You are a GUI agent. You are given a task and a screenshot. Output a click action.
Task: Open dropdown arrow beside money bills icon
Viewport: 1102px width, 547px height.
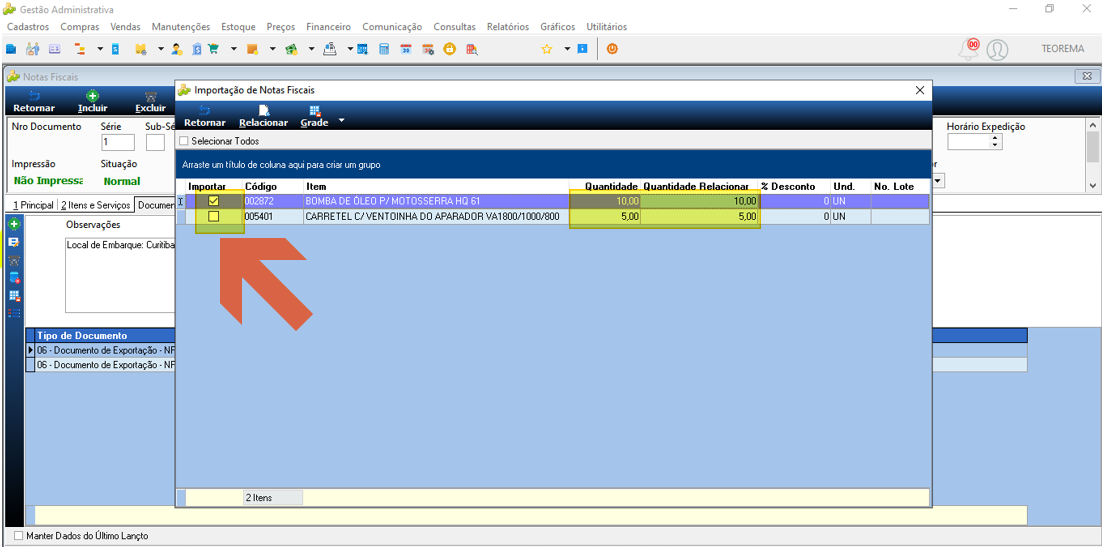(x=311, y=49)
